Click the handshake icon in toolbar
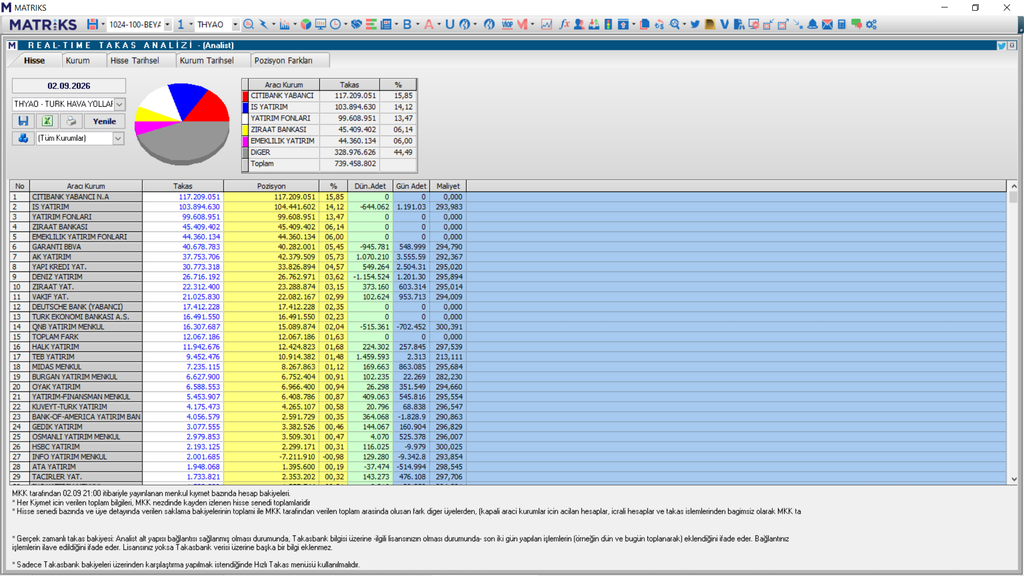 (356, 24)
